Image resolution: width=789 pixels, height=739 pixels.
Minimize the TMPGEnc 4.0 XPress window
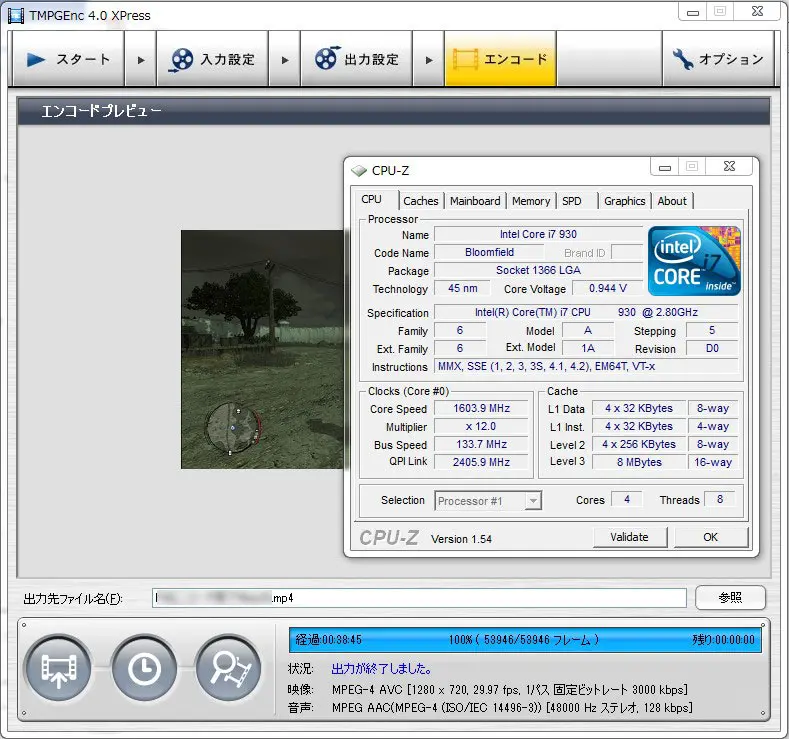click(693, 12)
